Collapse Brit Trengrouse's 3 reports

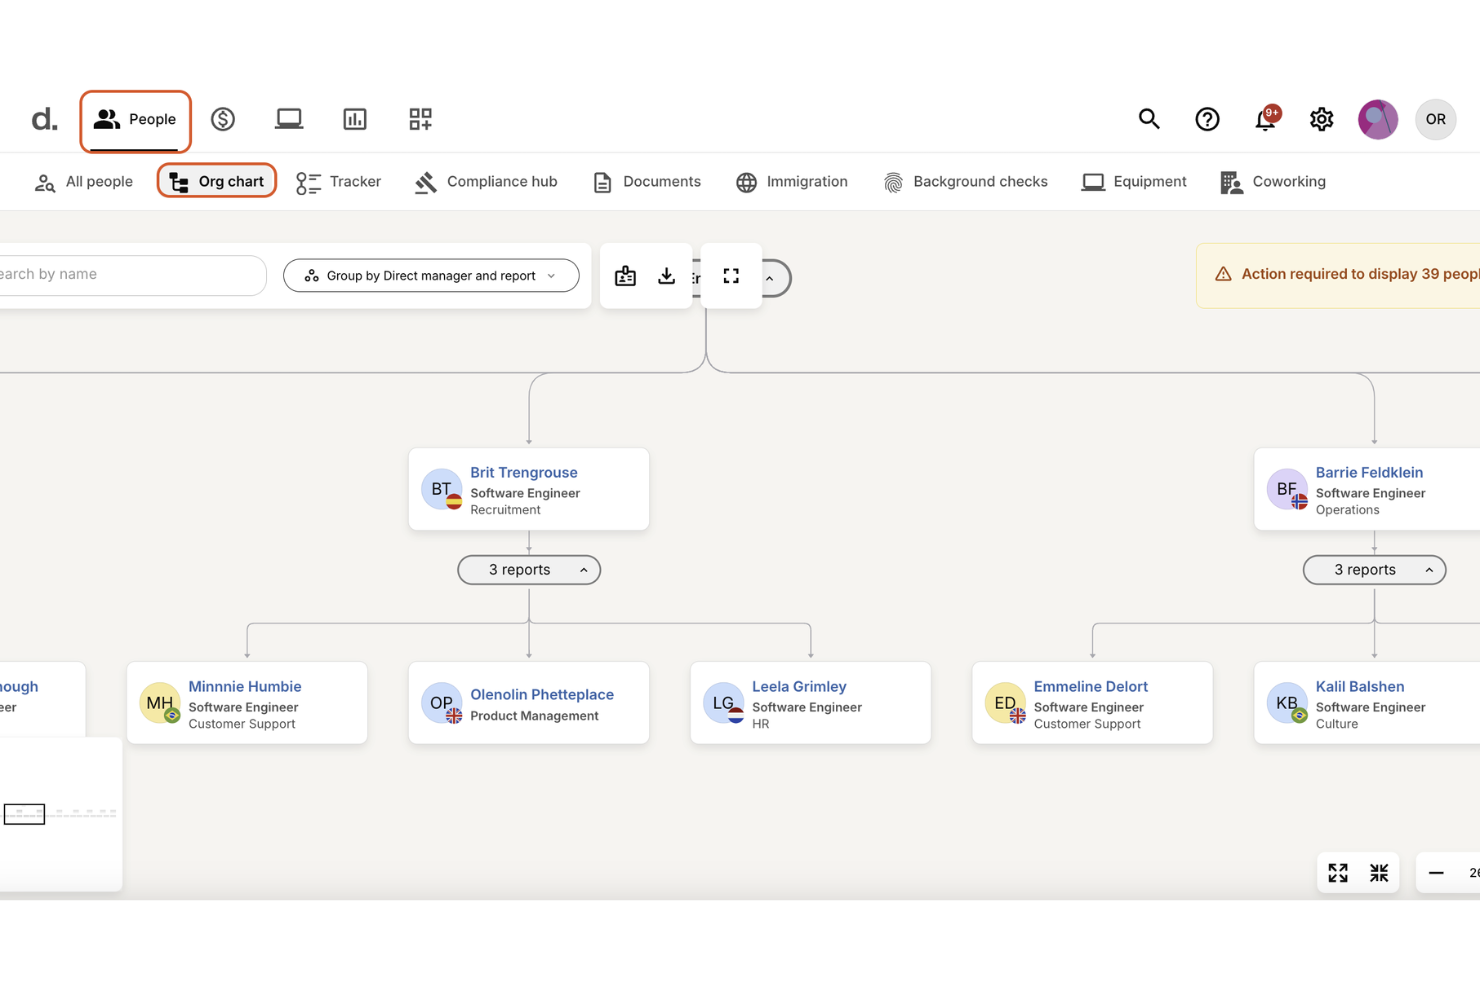(x=528, y=569)
